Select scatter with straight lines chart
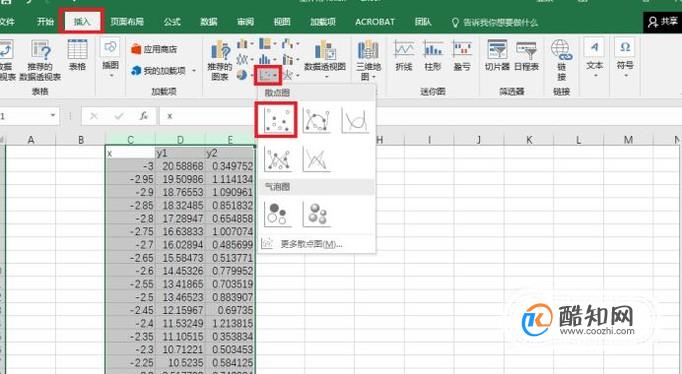Screen dimensions: 682x374 click(316, 158)
